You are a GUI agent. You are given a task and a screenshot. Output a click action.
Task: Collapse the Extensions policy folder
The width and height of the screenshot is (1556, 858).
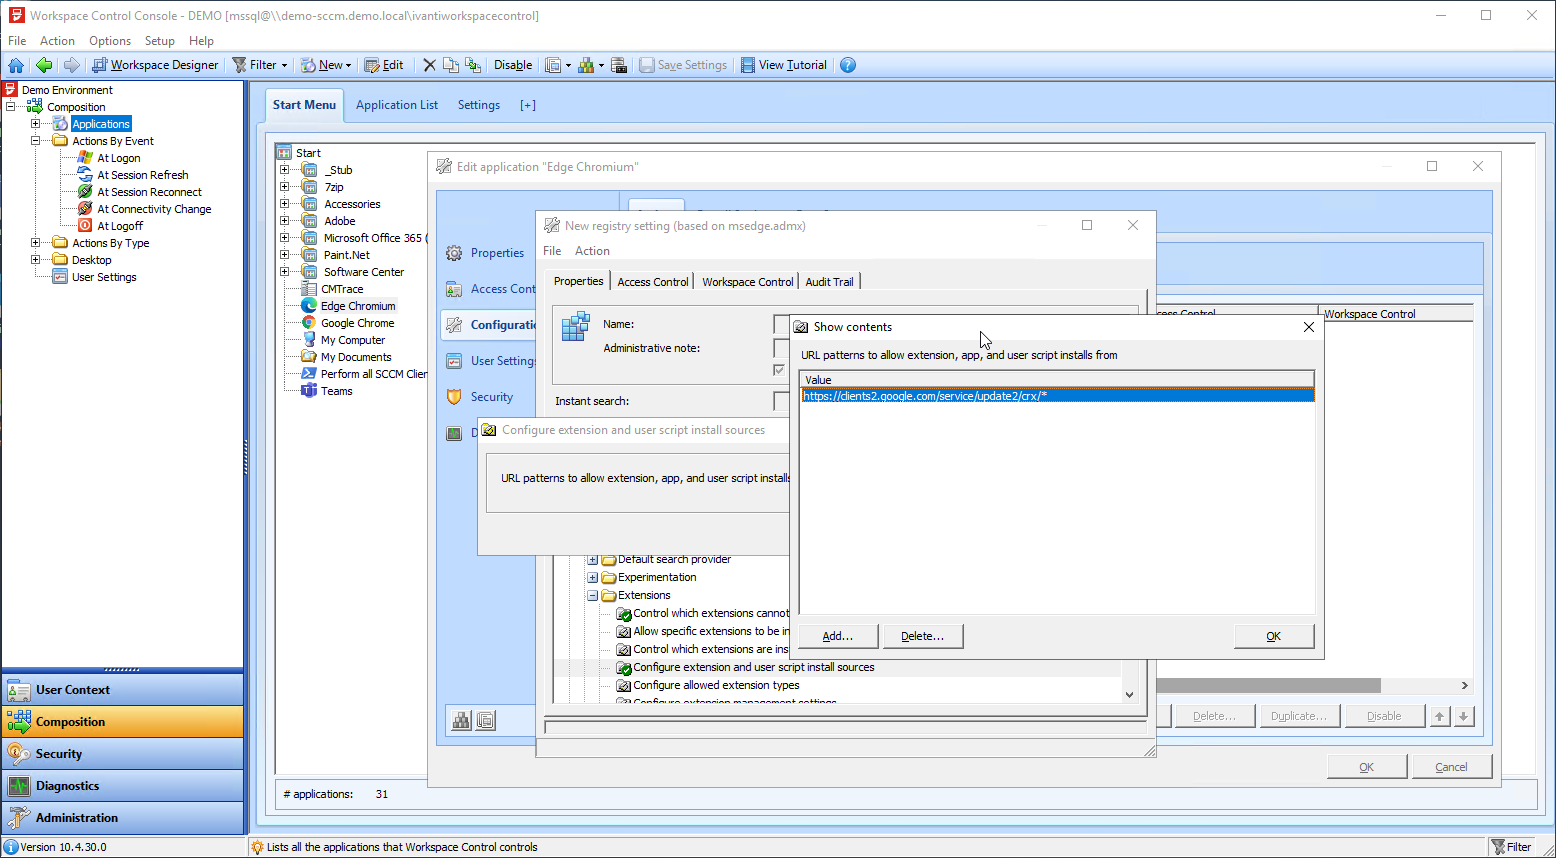(592, 595)
